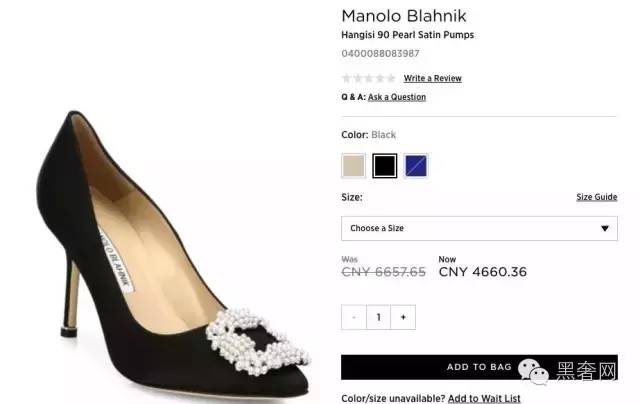Image resolution: width=640 pixels, height=404 pixels.
Task: Click the quantity input field
Action: [x=378, y=317]
